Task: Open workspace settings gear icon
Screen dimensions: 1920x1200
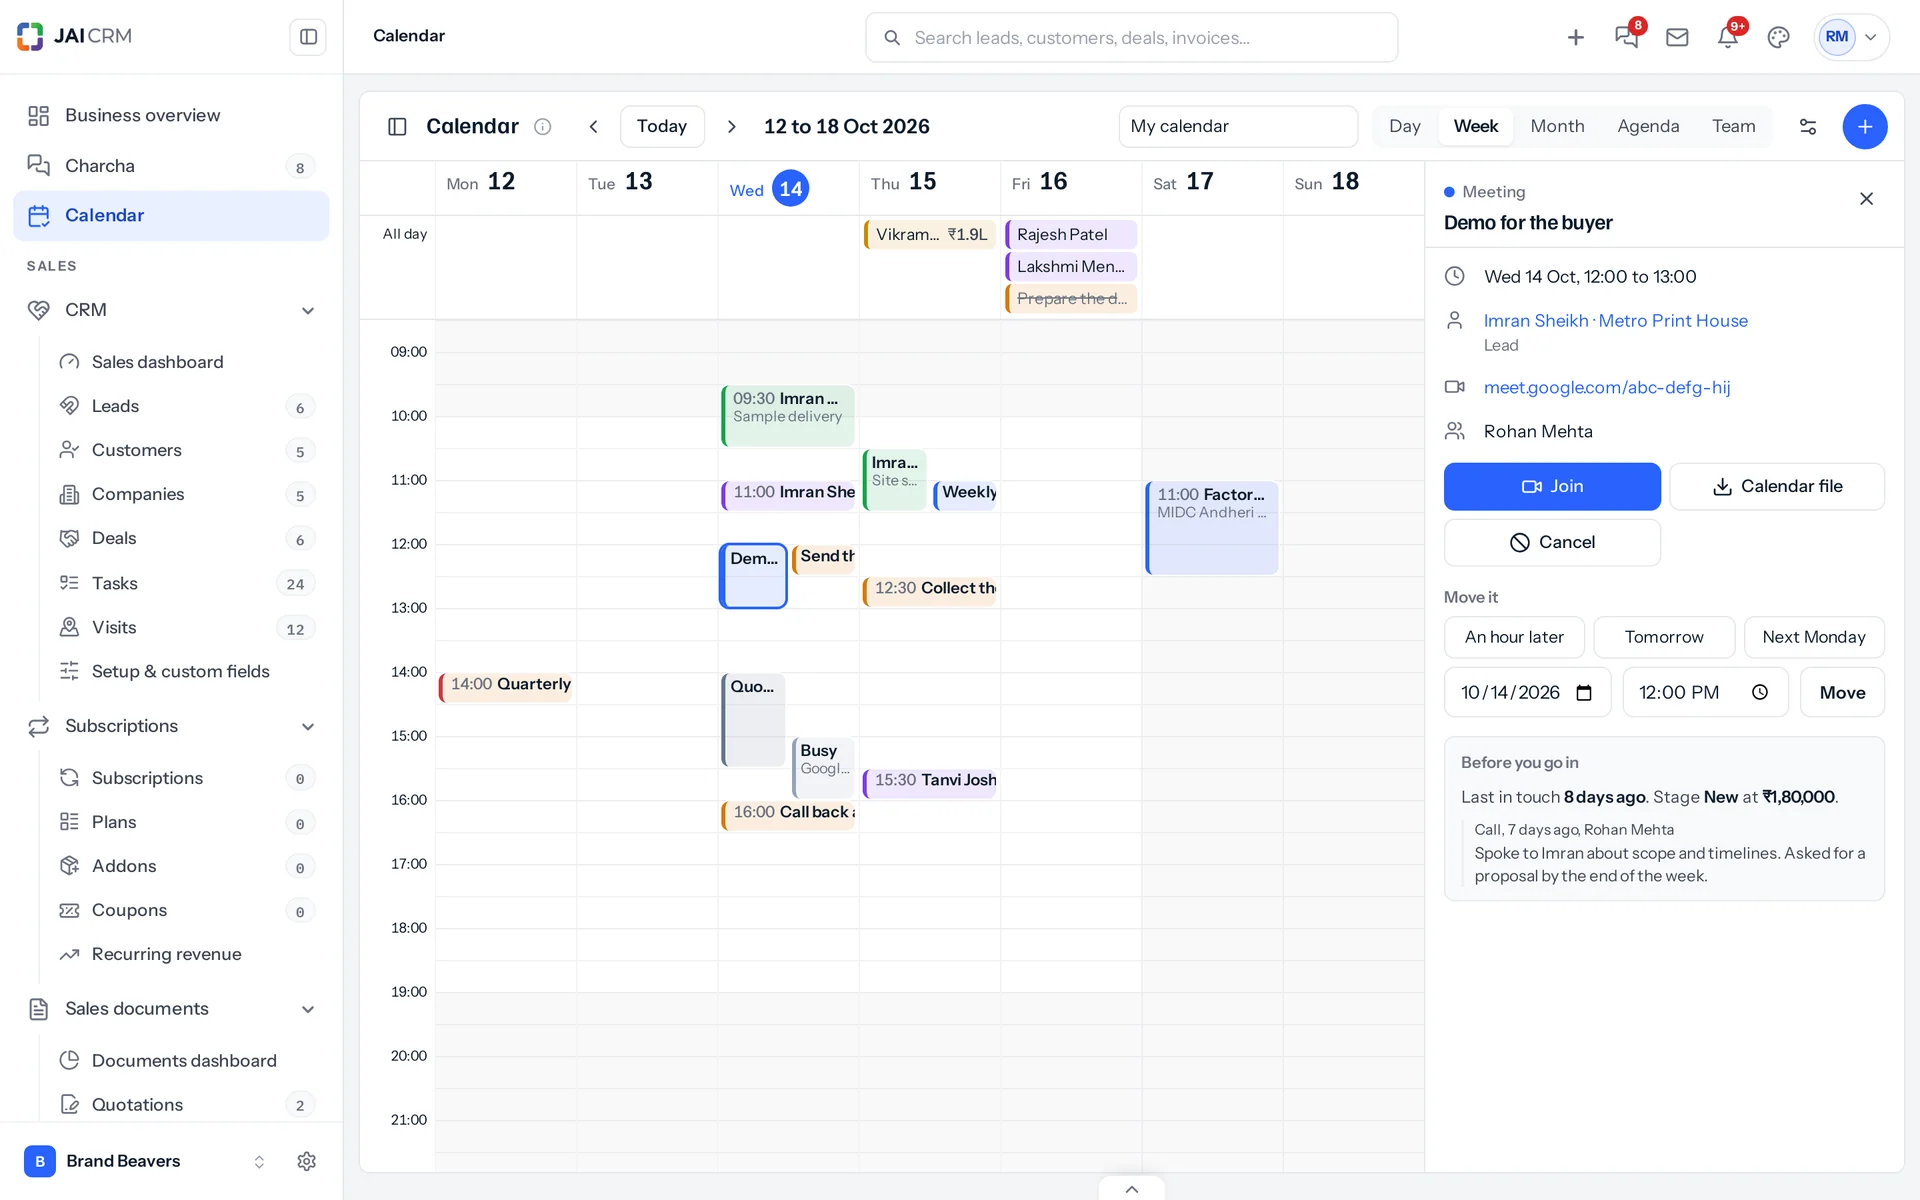Action: (307, 1161)
